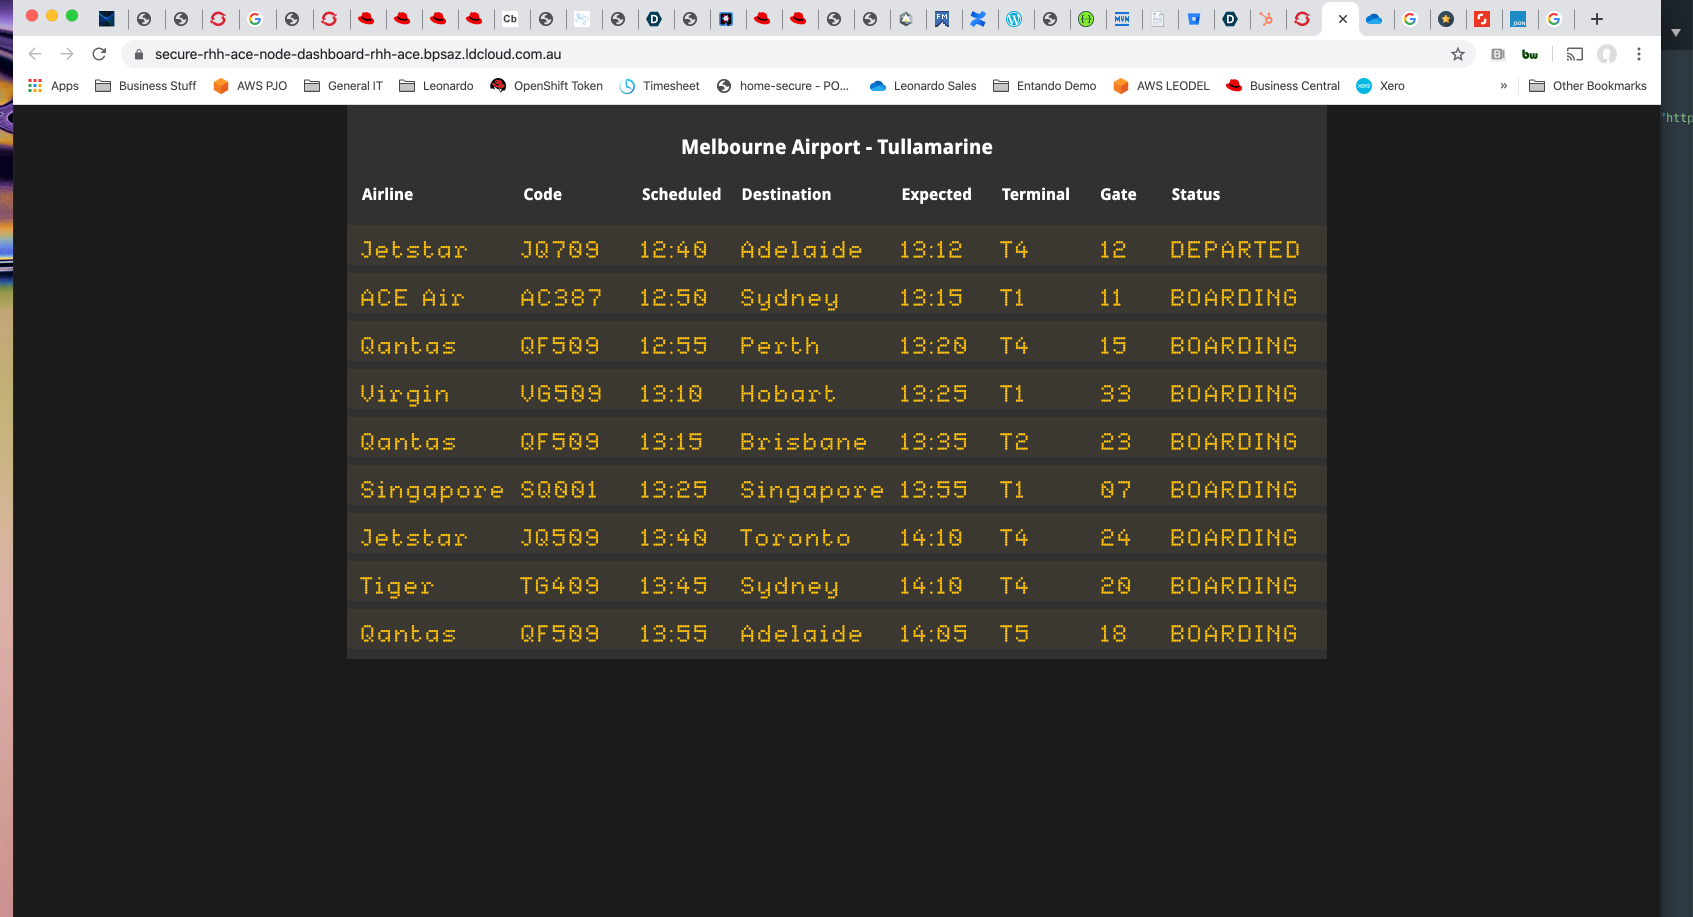Click the Airline column header
The image size is (1693, 917).
pos(387,194)
